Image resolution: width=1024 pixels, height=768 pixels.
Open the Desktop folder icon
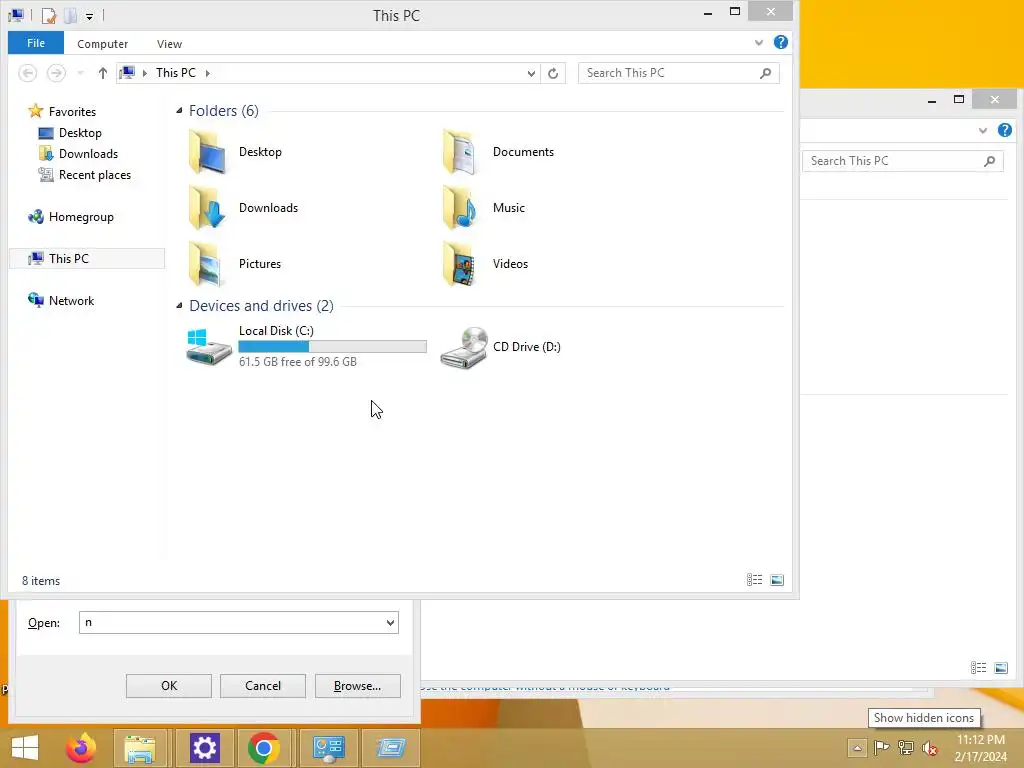pyautogui.click(x=208, y=152)
